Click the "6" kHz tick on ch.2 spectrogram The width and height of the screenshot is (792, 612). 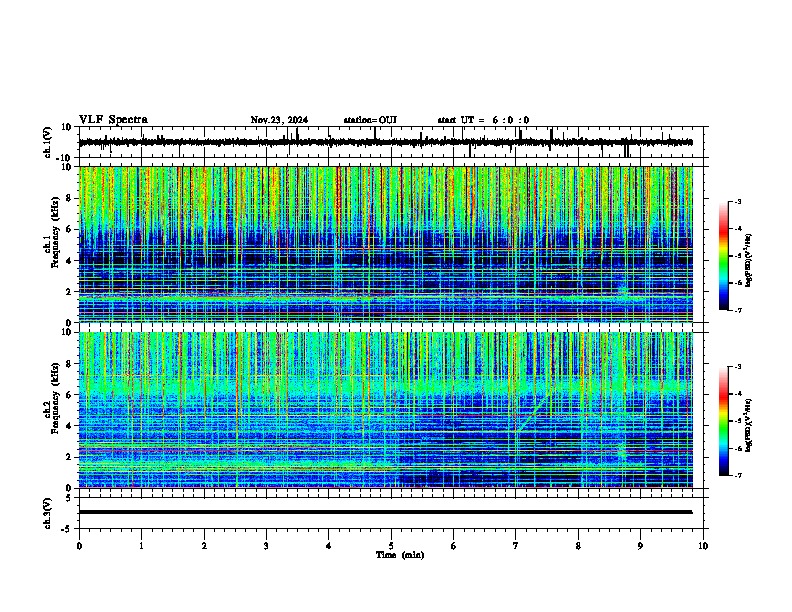coord(70,395)
